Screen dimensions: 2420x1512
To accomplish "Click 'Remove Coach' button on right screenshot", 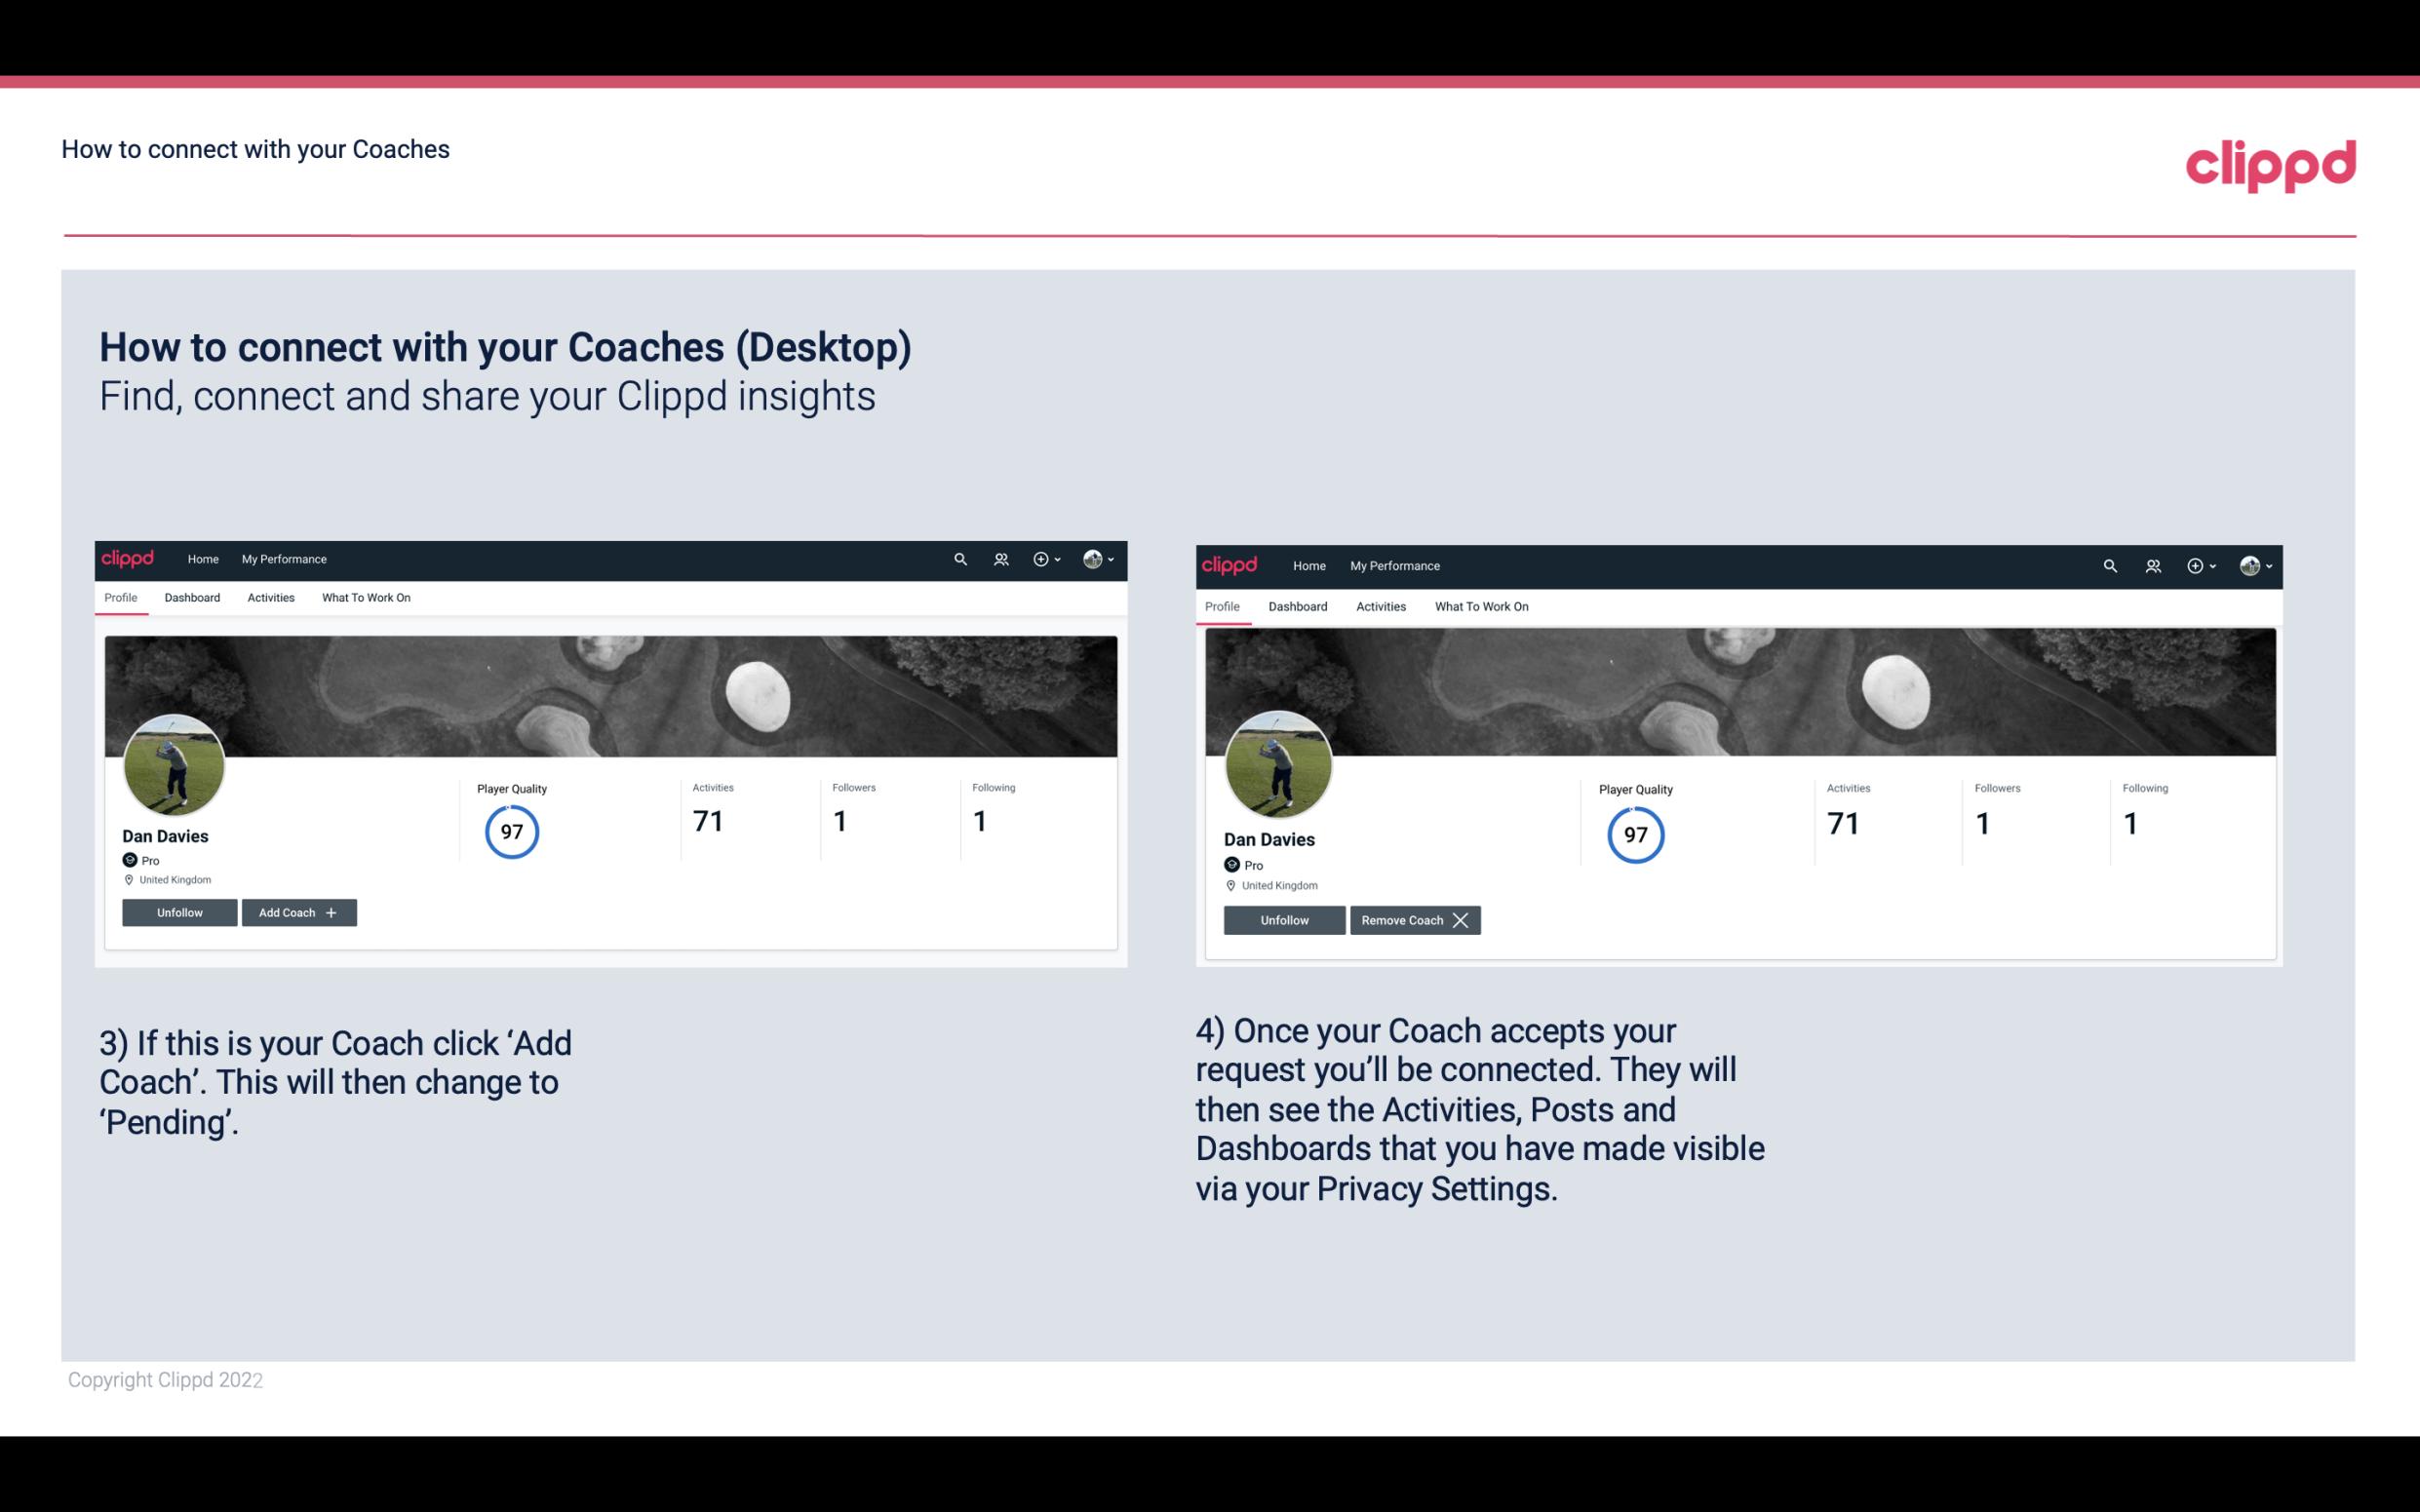I will [x=1413, y=919].
